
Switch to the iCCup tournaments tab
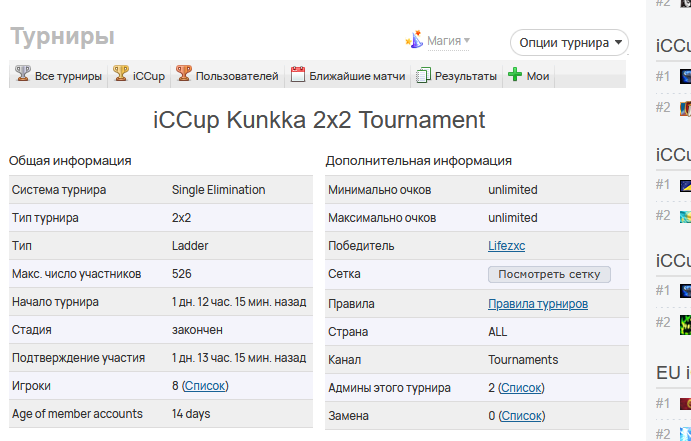tap(139, 75)
